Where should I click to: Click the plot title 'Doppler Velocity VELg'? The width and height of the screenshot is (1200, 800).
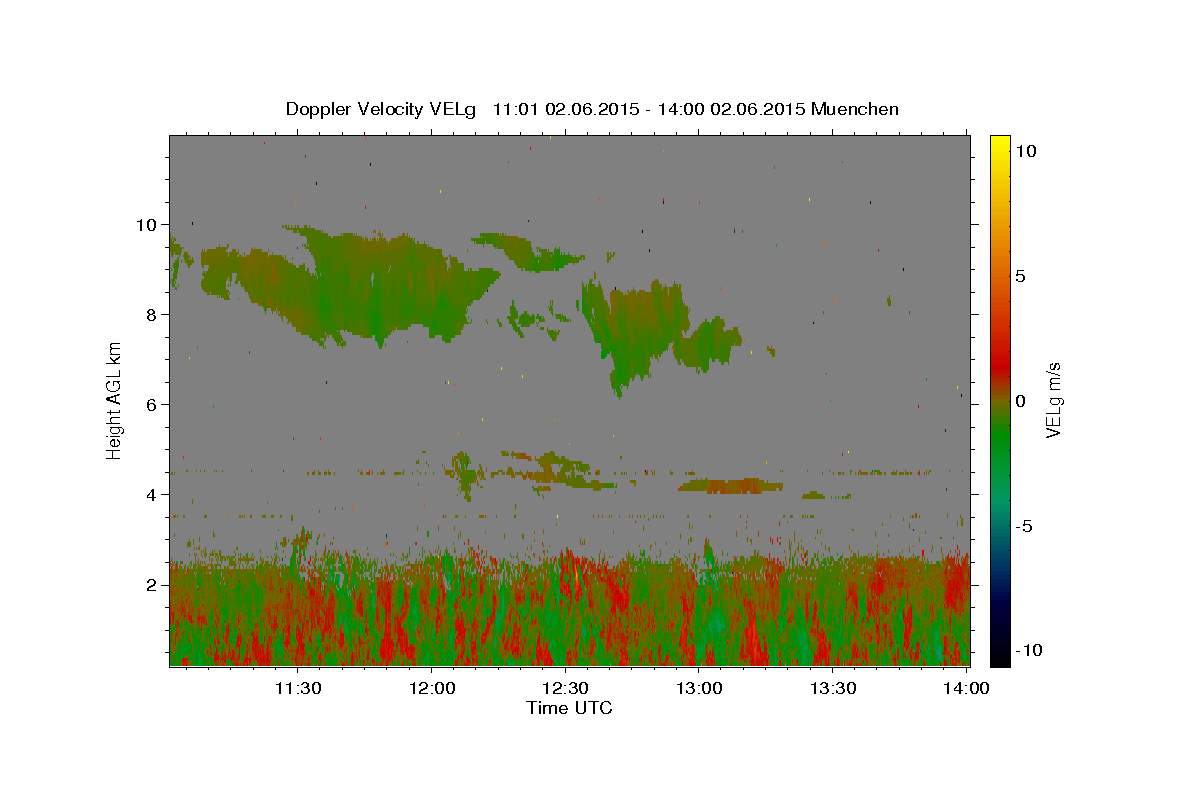[383, 109]
